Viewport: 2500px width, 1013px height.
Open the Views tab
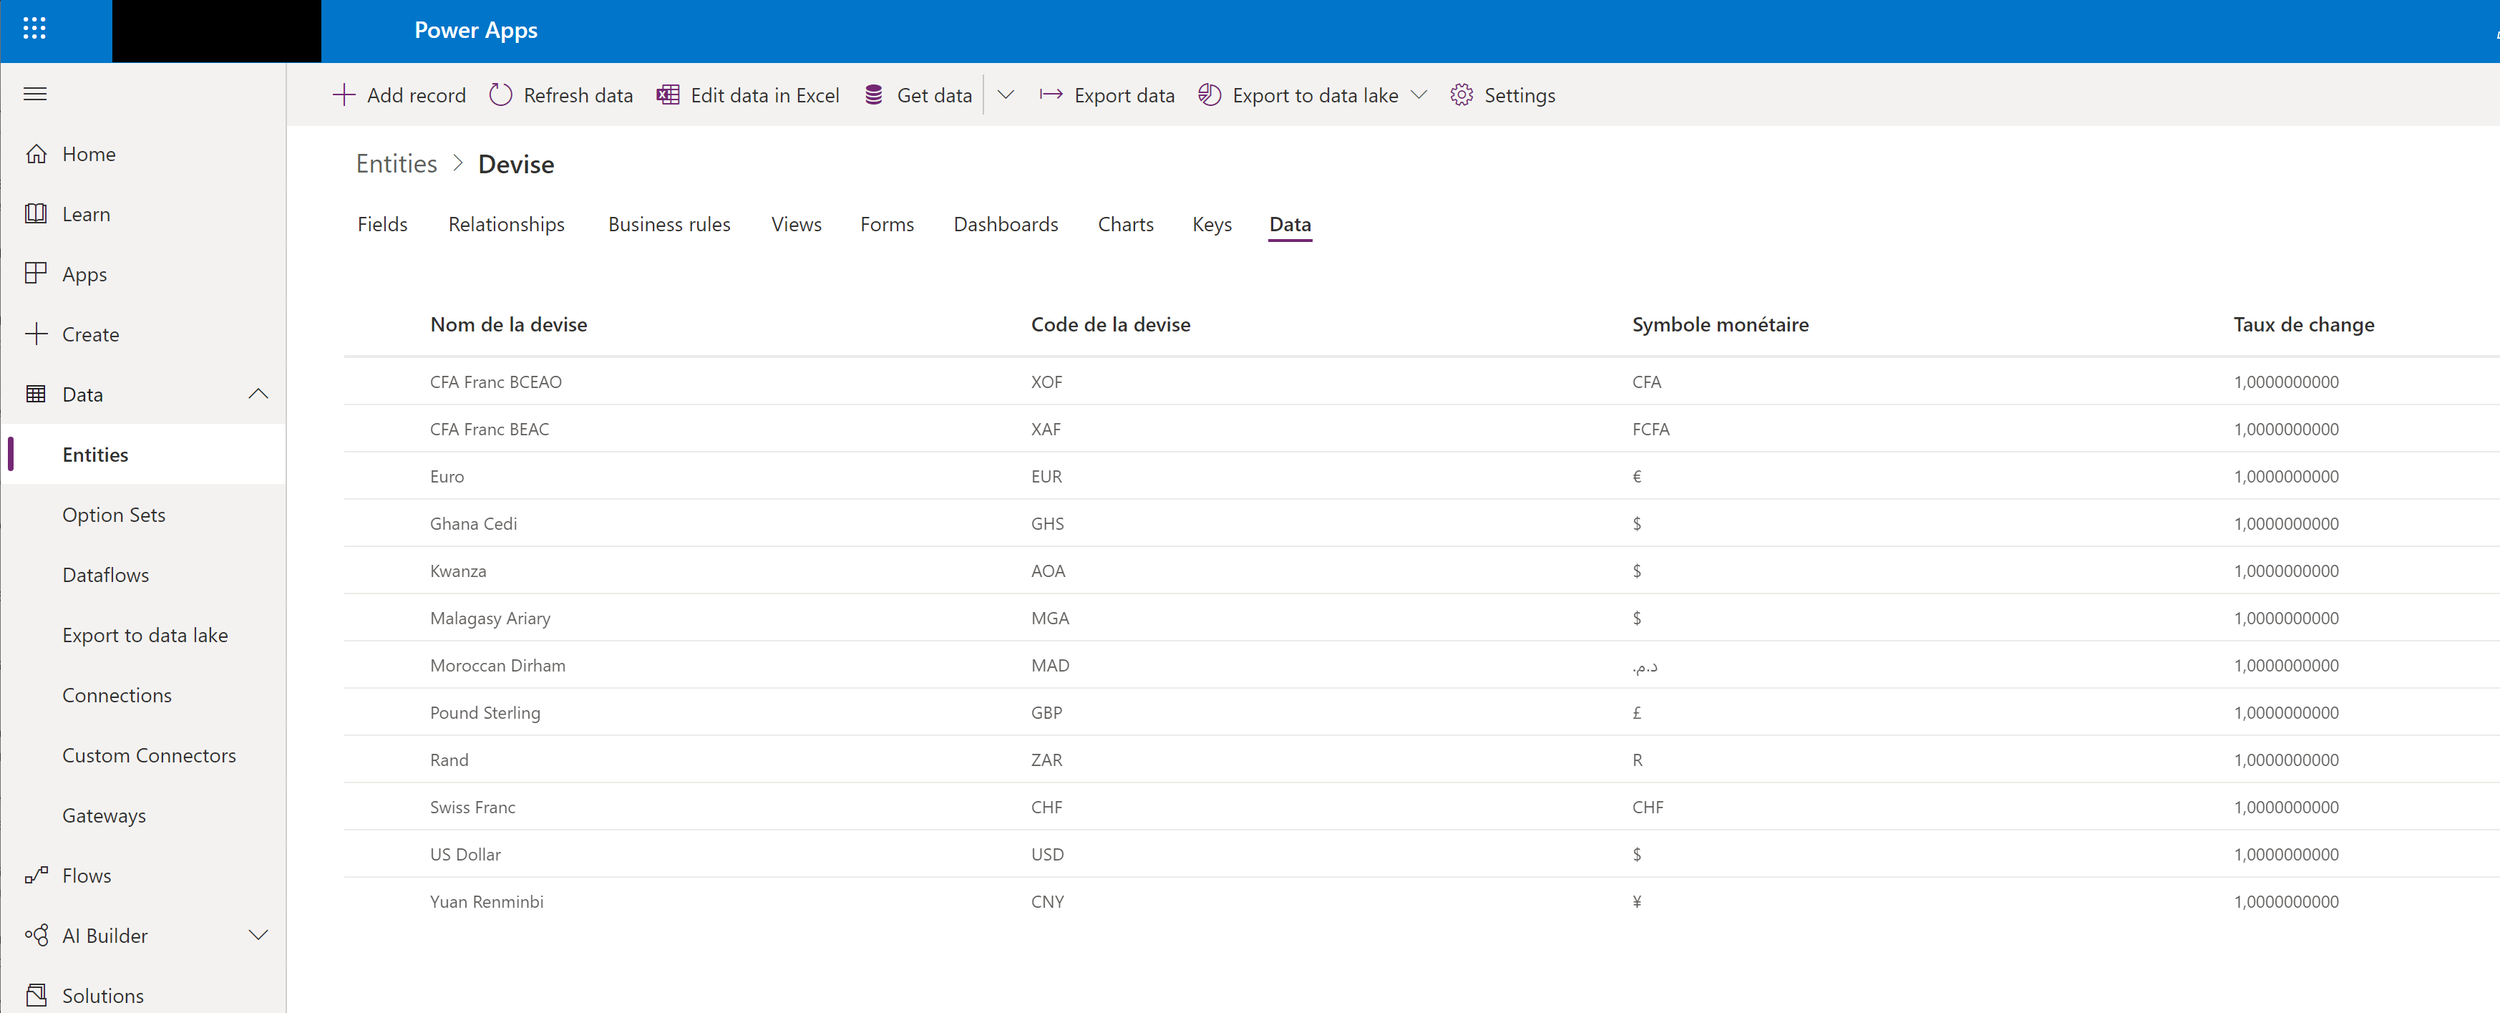coord(797,224)
